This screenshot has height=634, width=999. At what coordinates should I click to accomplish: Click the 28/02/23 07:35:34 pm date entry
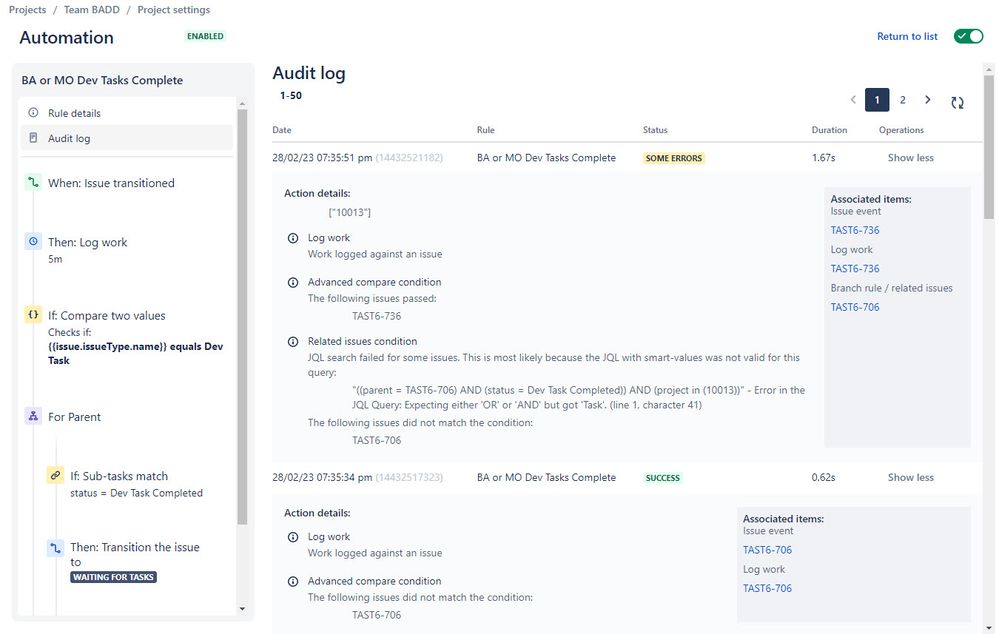click(x=322, y=477)
